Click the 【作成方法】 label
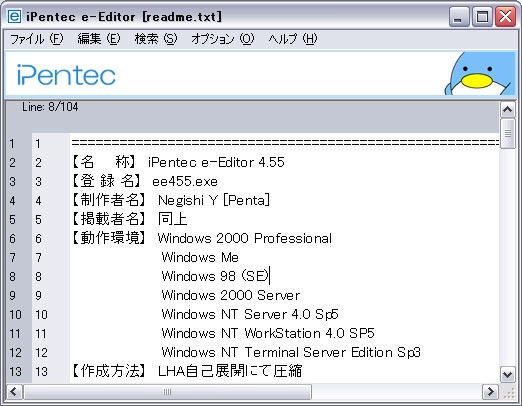Screen dimensions: 522x406 tap(109, 371)
